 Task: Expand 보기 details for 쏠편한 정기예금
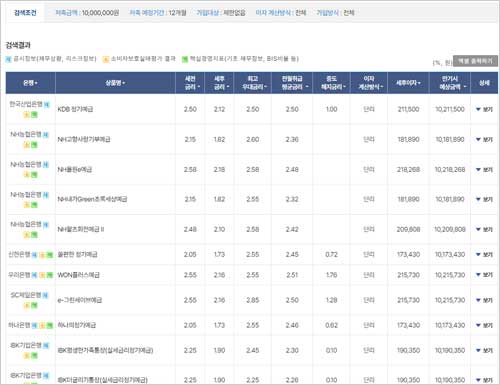[x=484, y=255]
